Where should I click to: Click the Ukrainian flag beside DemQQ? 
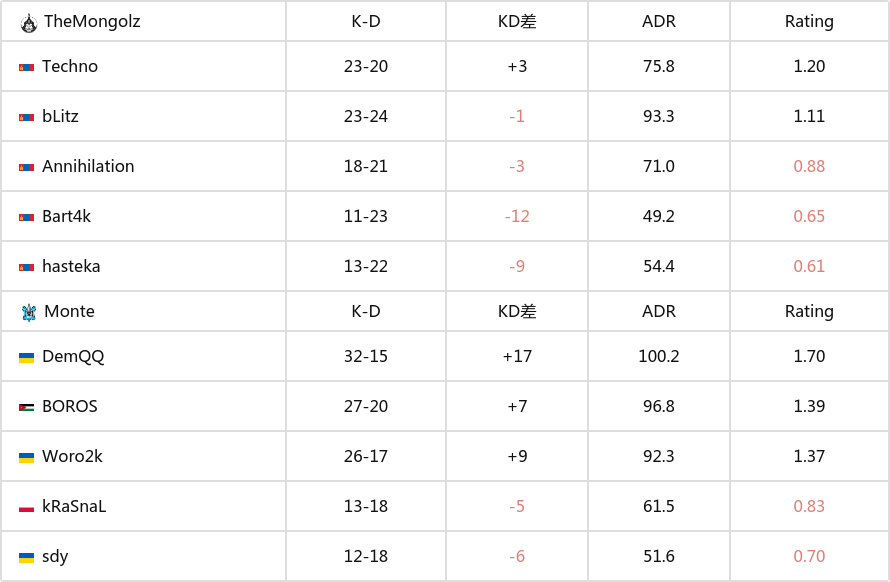coord(26,357)
